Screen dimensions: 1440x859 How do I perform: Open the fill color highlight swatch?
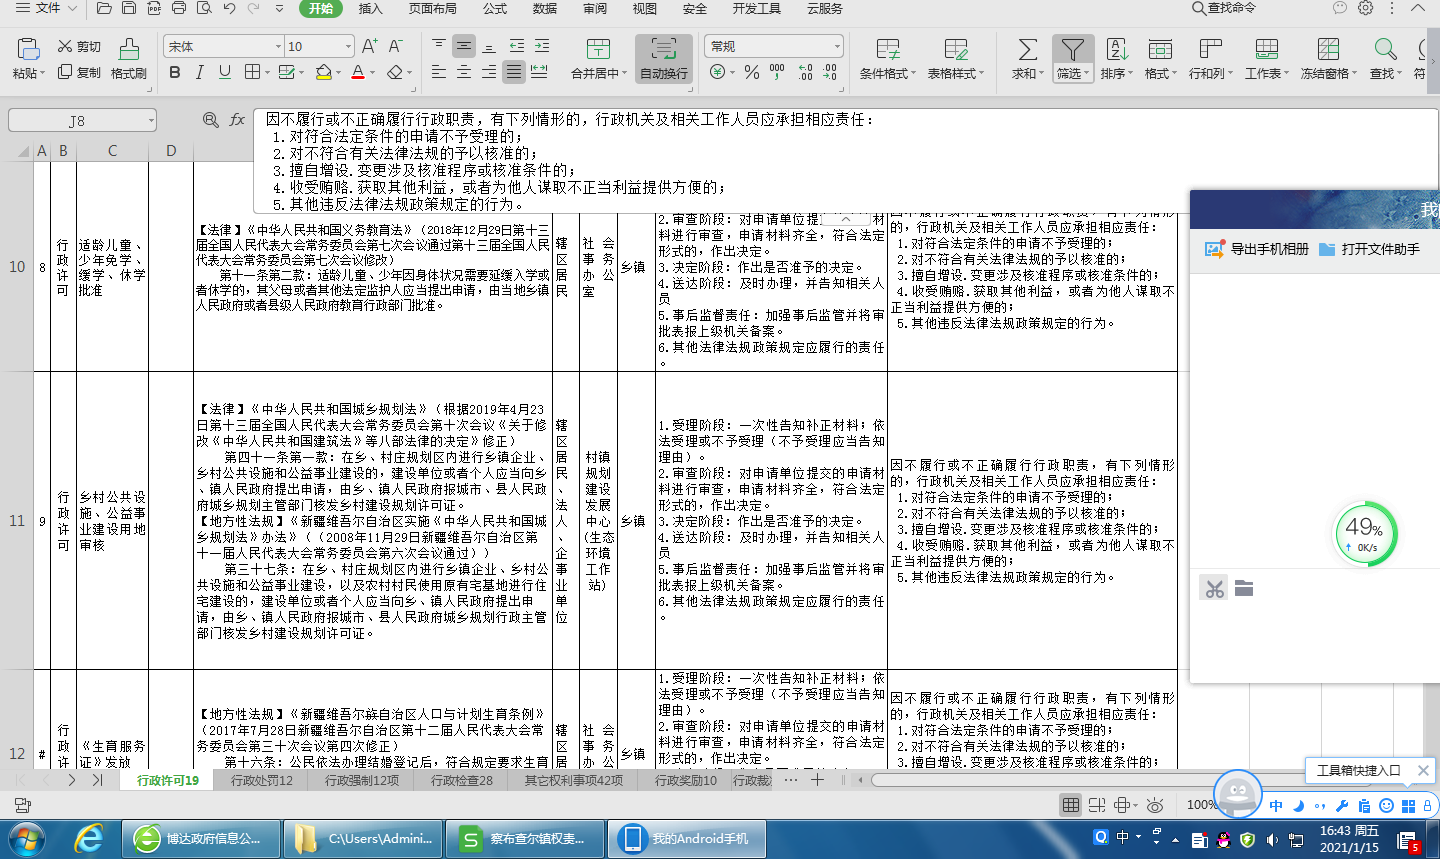(x=323, y=72)
